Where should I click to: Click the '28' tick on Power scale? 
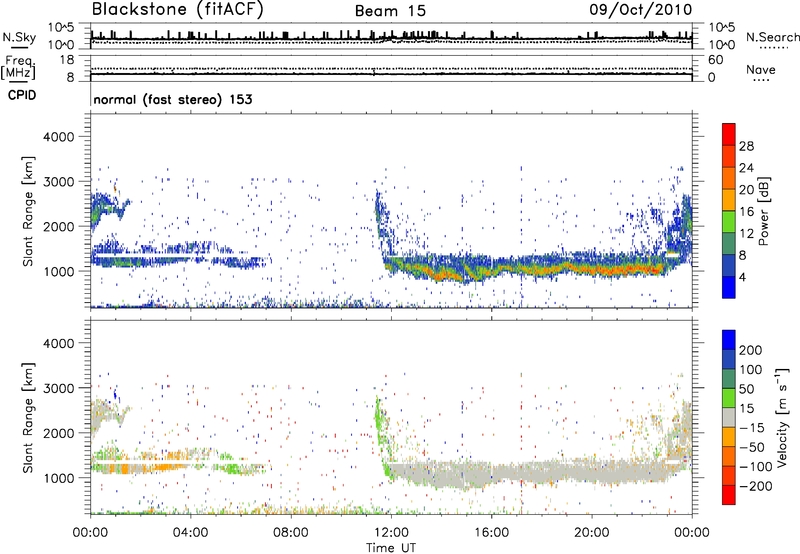pos(746,146)
